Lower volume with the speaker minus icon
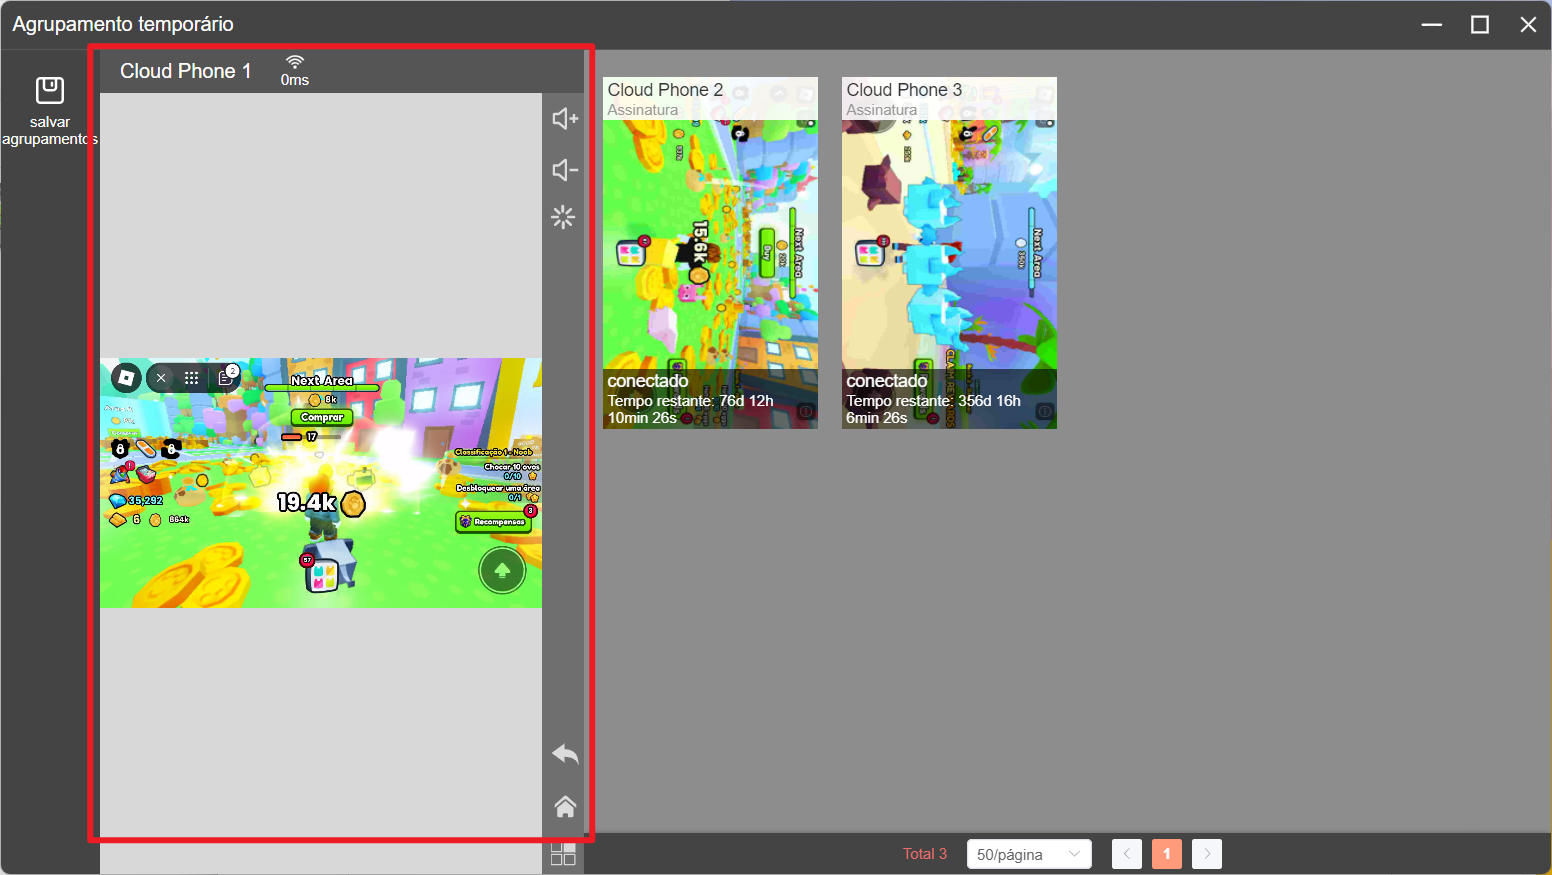 coord(565,170)
